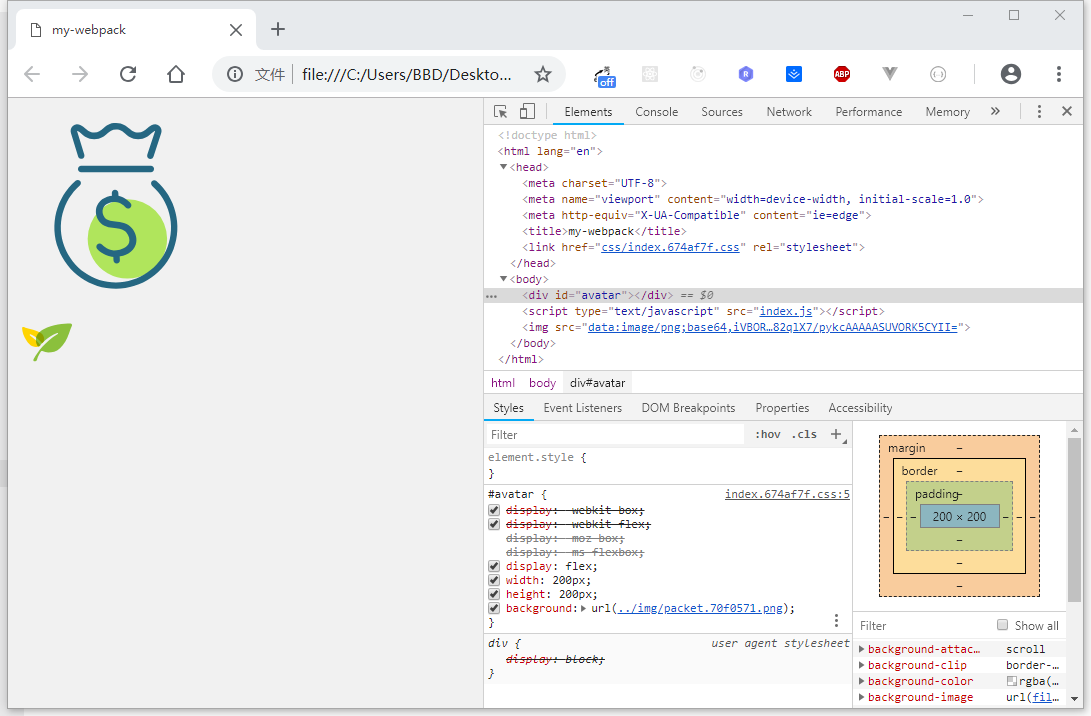This screenshot has width=1091, height=716.
Task: Expand the background-attachment computed property
Action: click(861, 649)
